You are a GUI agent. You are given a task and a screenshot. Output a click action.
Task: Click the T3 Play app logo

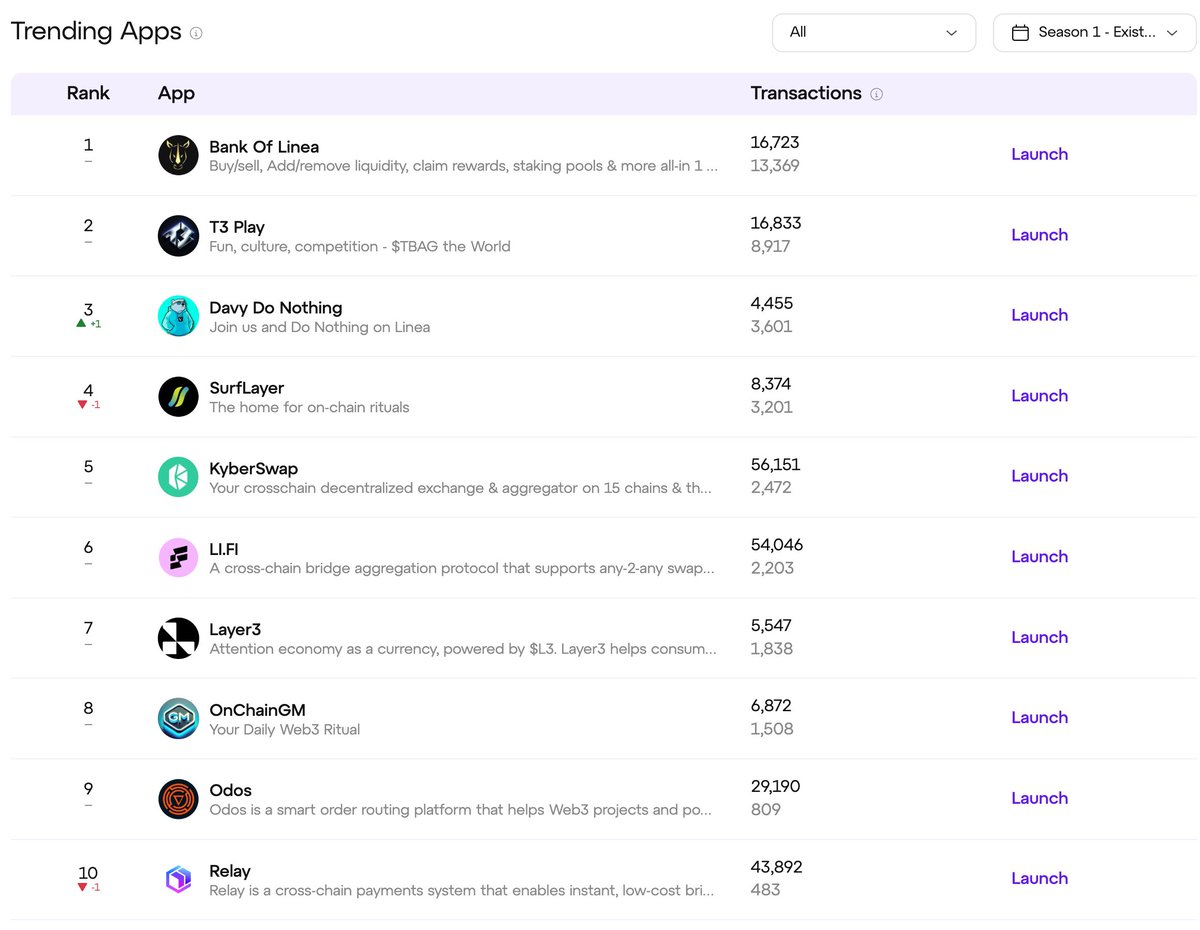pyautogui.click(x=178, y=235)
